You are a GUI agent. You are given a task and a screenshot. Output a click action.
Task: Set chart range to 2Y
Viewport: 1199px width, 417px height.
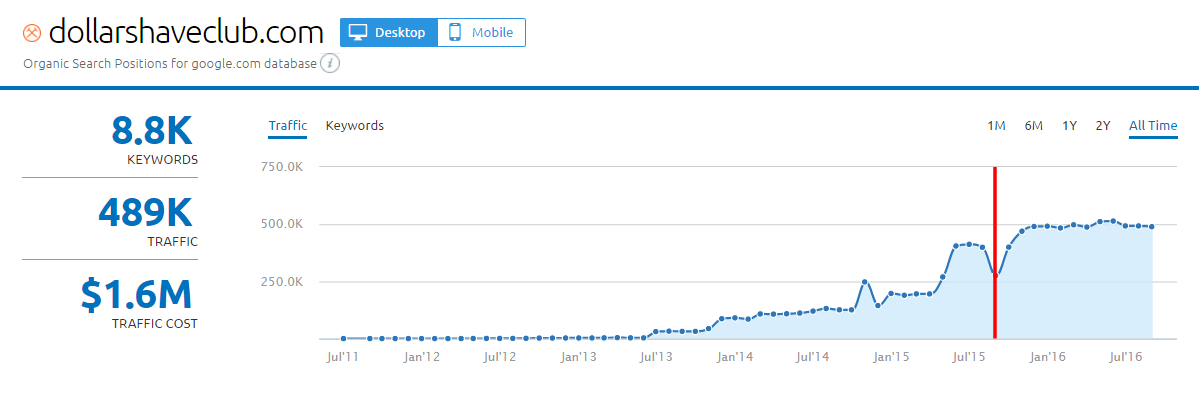tap(1103, 125)
